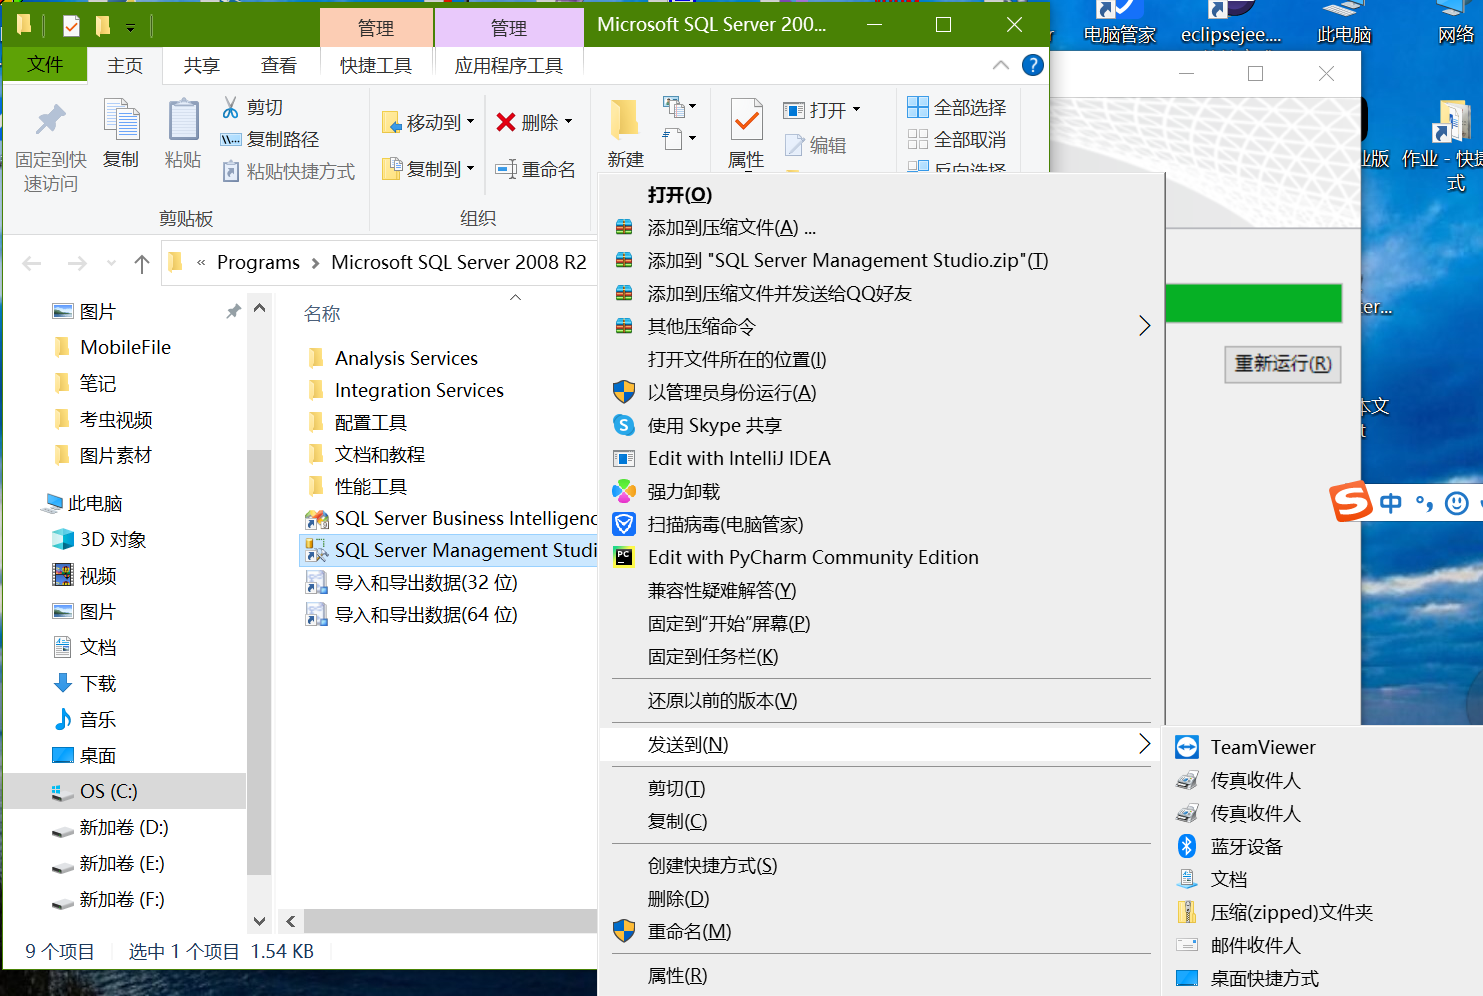This screenshot has width=1483, height=996.
Task: Click the 重新运行(R) button in the background window
Action: 1283,364
